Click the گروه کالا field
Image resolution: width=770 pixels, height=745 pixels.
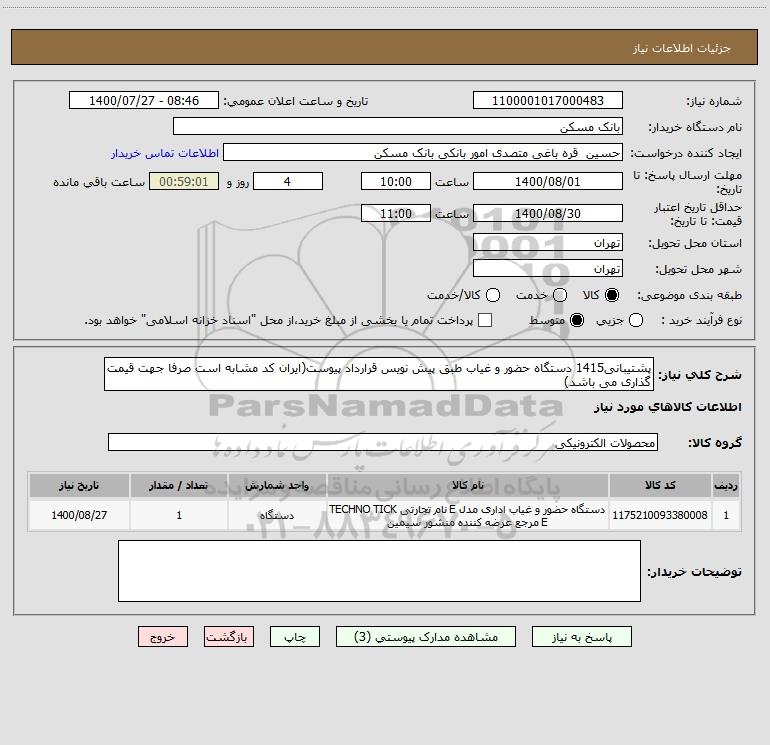pyautogui.click(x=383, y=442)
